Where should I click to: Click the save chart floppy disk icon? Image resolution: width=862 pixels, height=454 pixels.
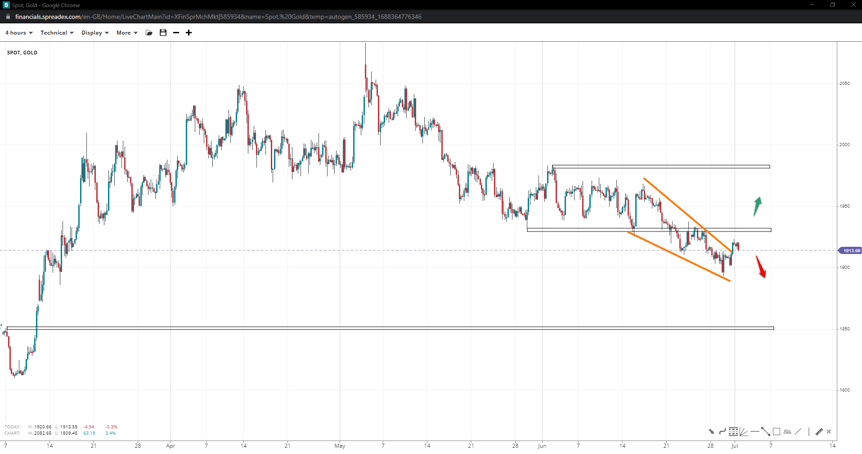tap(163, 33)
